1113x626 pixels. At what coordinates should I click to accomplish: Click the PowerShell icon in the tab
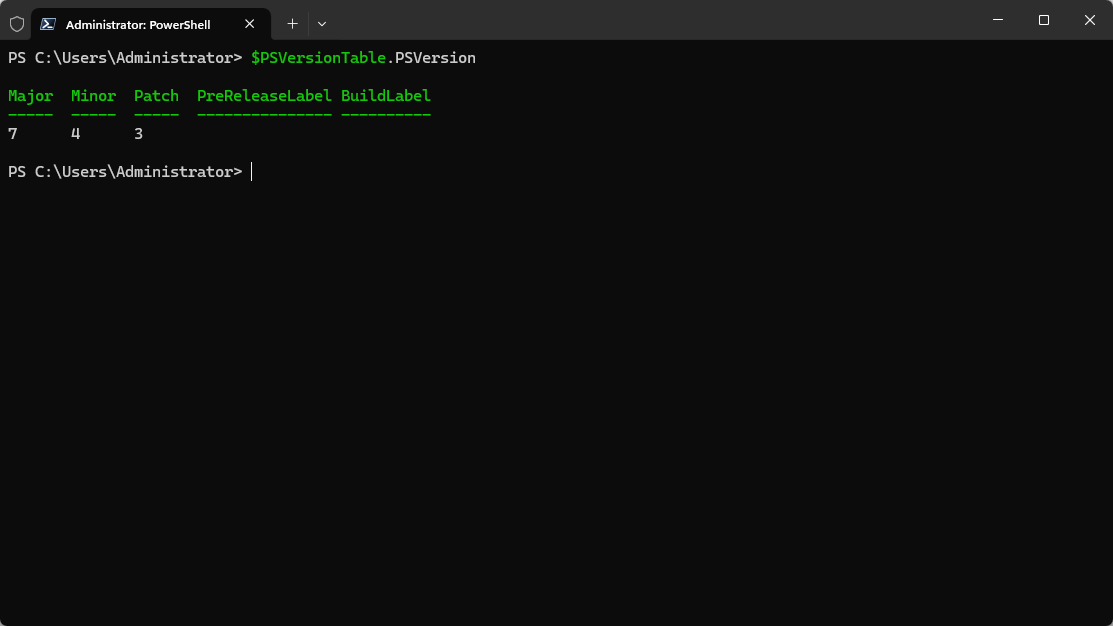click(x=47, y=24)
